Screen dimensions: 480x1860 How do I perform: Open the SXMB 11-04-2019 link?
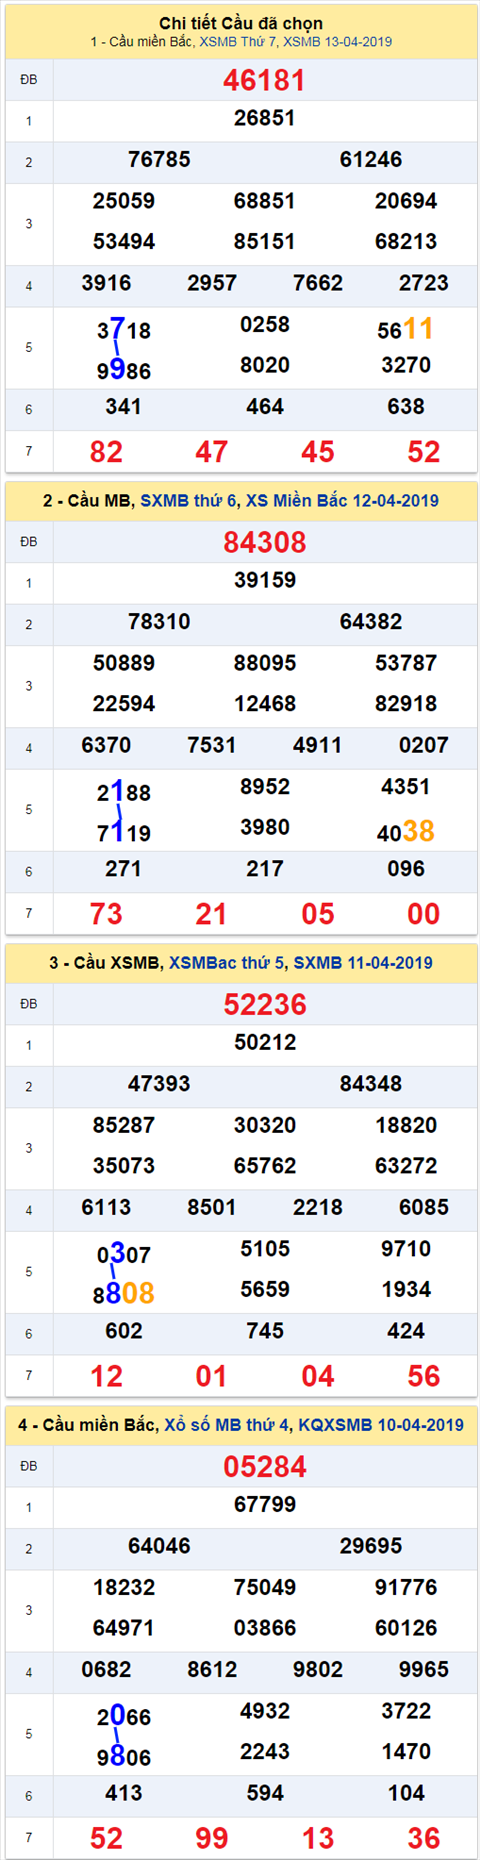[x=363, y=963]
